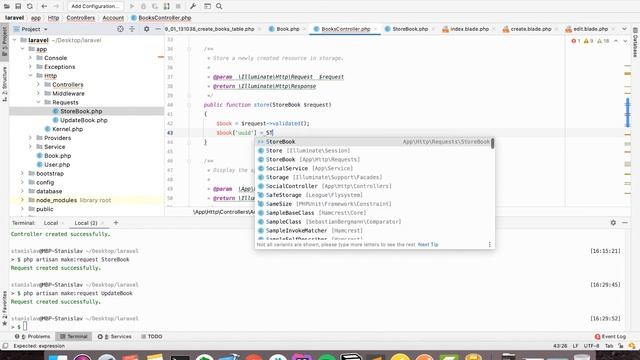The width and height of the screenshot is (640, 360).
Task: Open Project panel gear options
Action: 147,29
